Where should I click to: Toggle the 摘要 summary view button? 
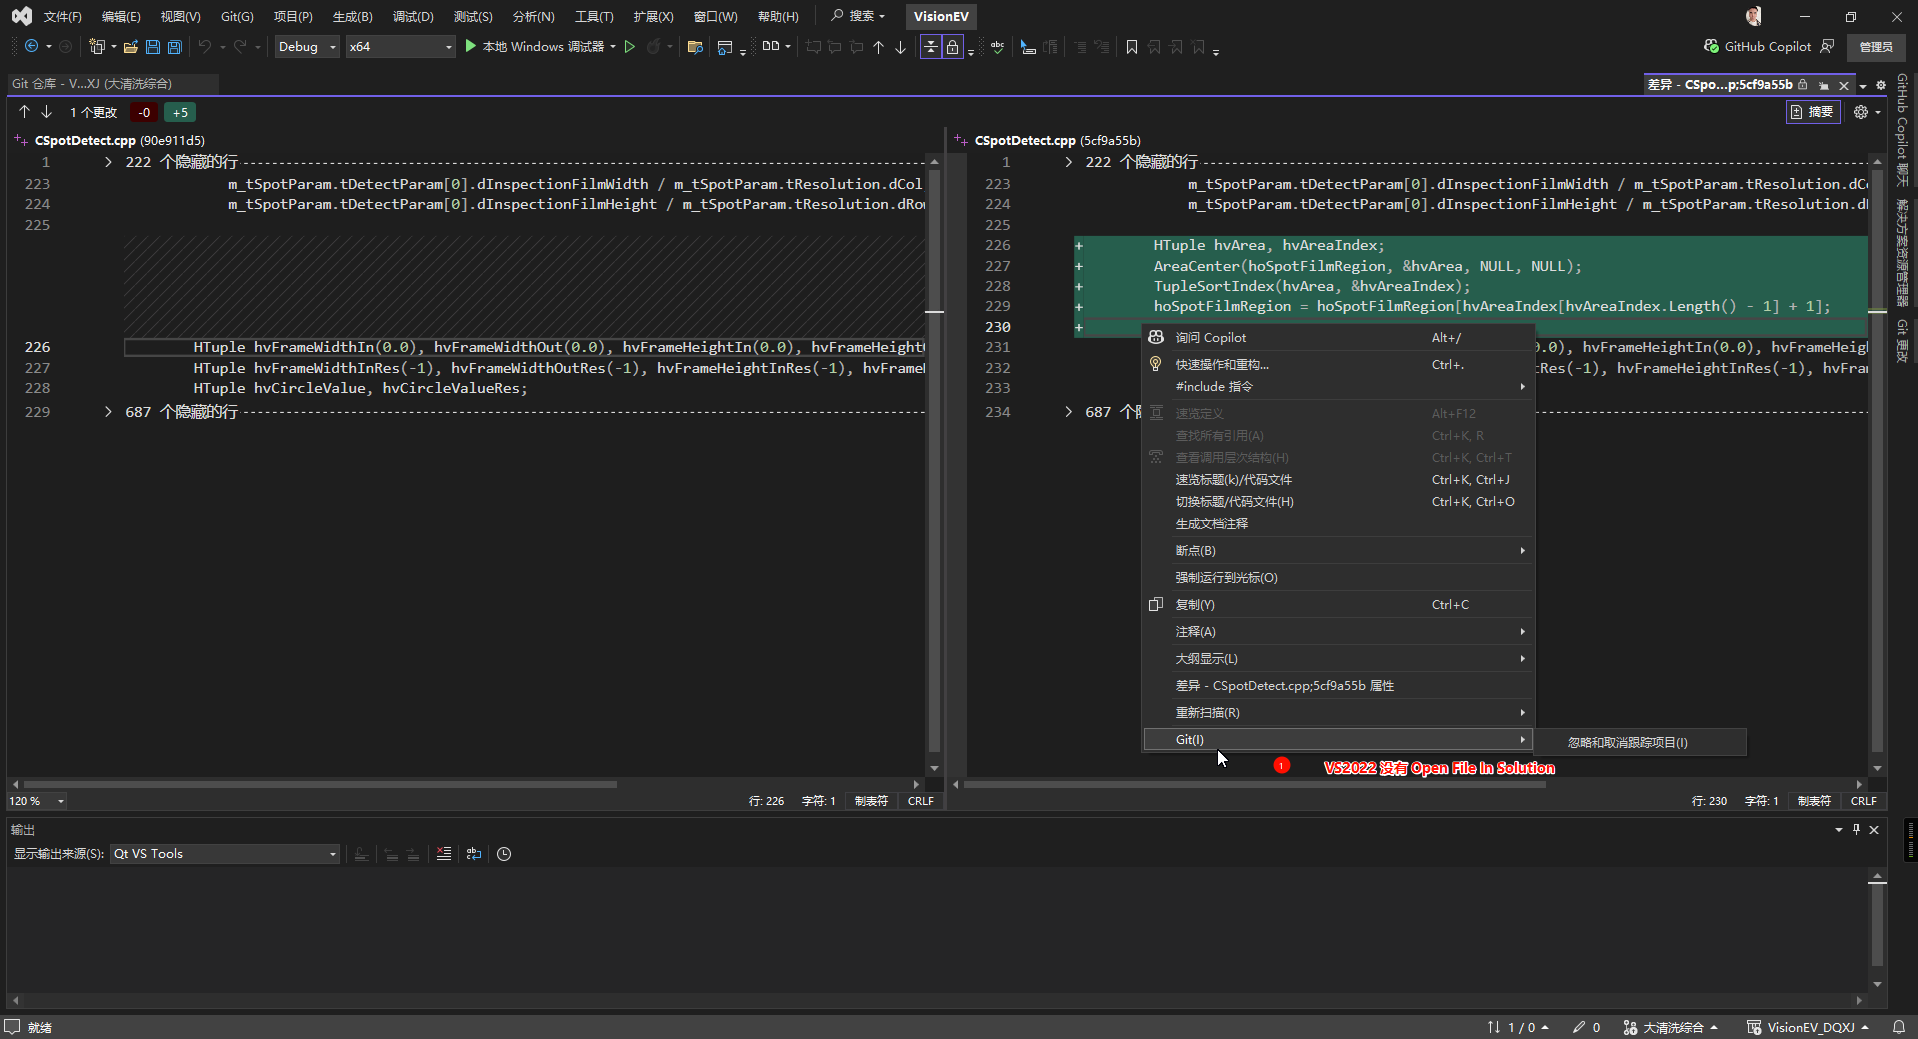(x=1813, y=112)
